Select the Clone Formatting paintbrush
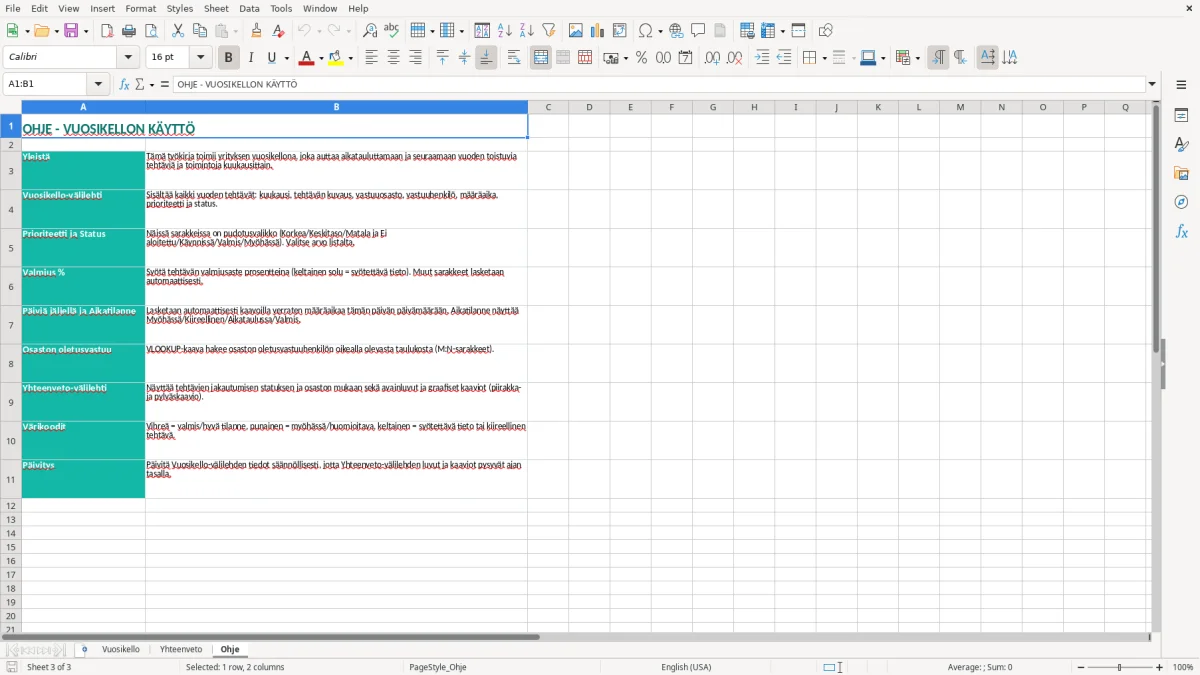Image resolution: width=1200 pixels, height=675 pixels. (x=256, y=31)
